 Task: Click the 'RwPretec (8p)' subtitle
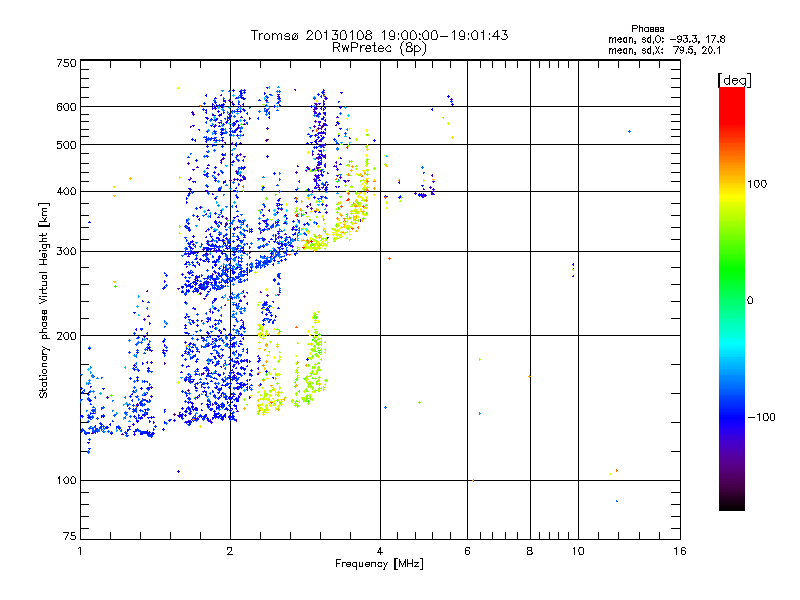click(379, 48)
